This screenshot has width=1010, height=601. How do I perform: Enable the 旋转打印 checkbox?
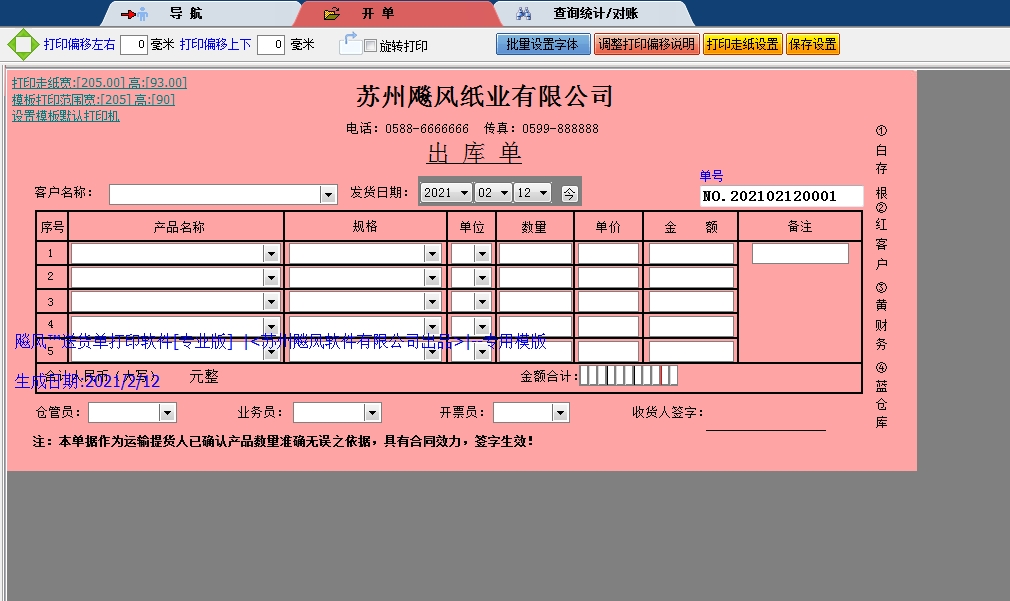[371, 46]
